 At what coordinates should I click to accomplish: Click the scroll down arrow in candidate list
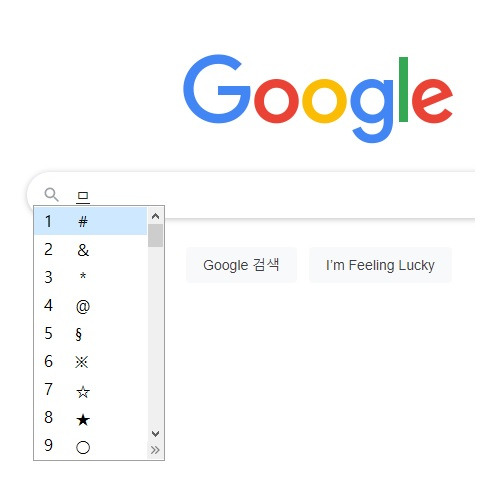click(155, 433)
